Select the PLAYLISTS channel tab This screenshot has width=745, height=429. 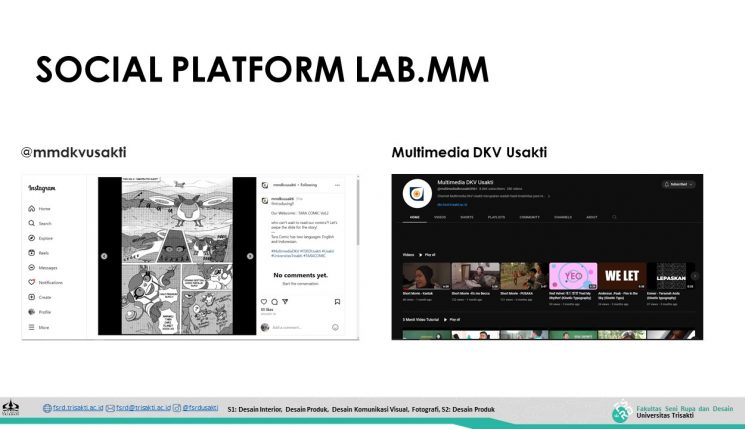[497, 217]
